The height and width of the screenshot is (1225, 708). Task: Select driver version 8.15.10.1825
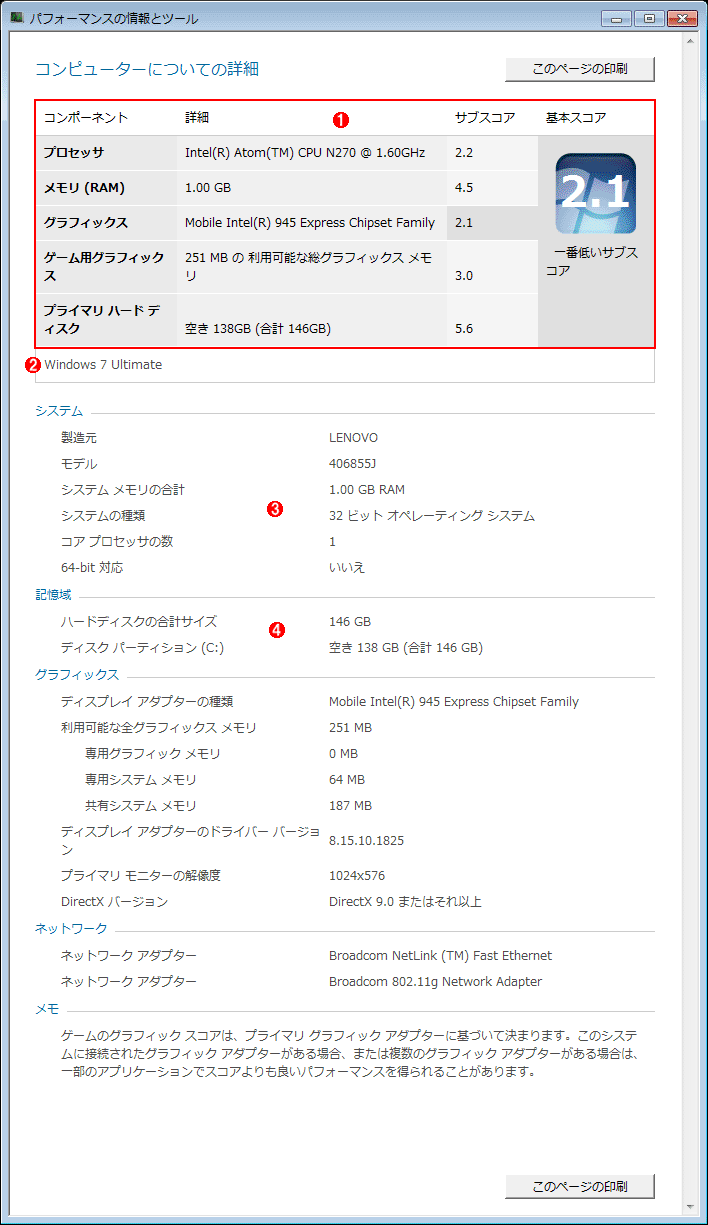pos(367,841)
